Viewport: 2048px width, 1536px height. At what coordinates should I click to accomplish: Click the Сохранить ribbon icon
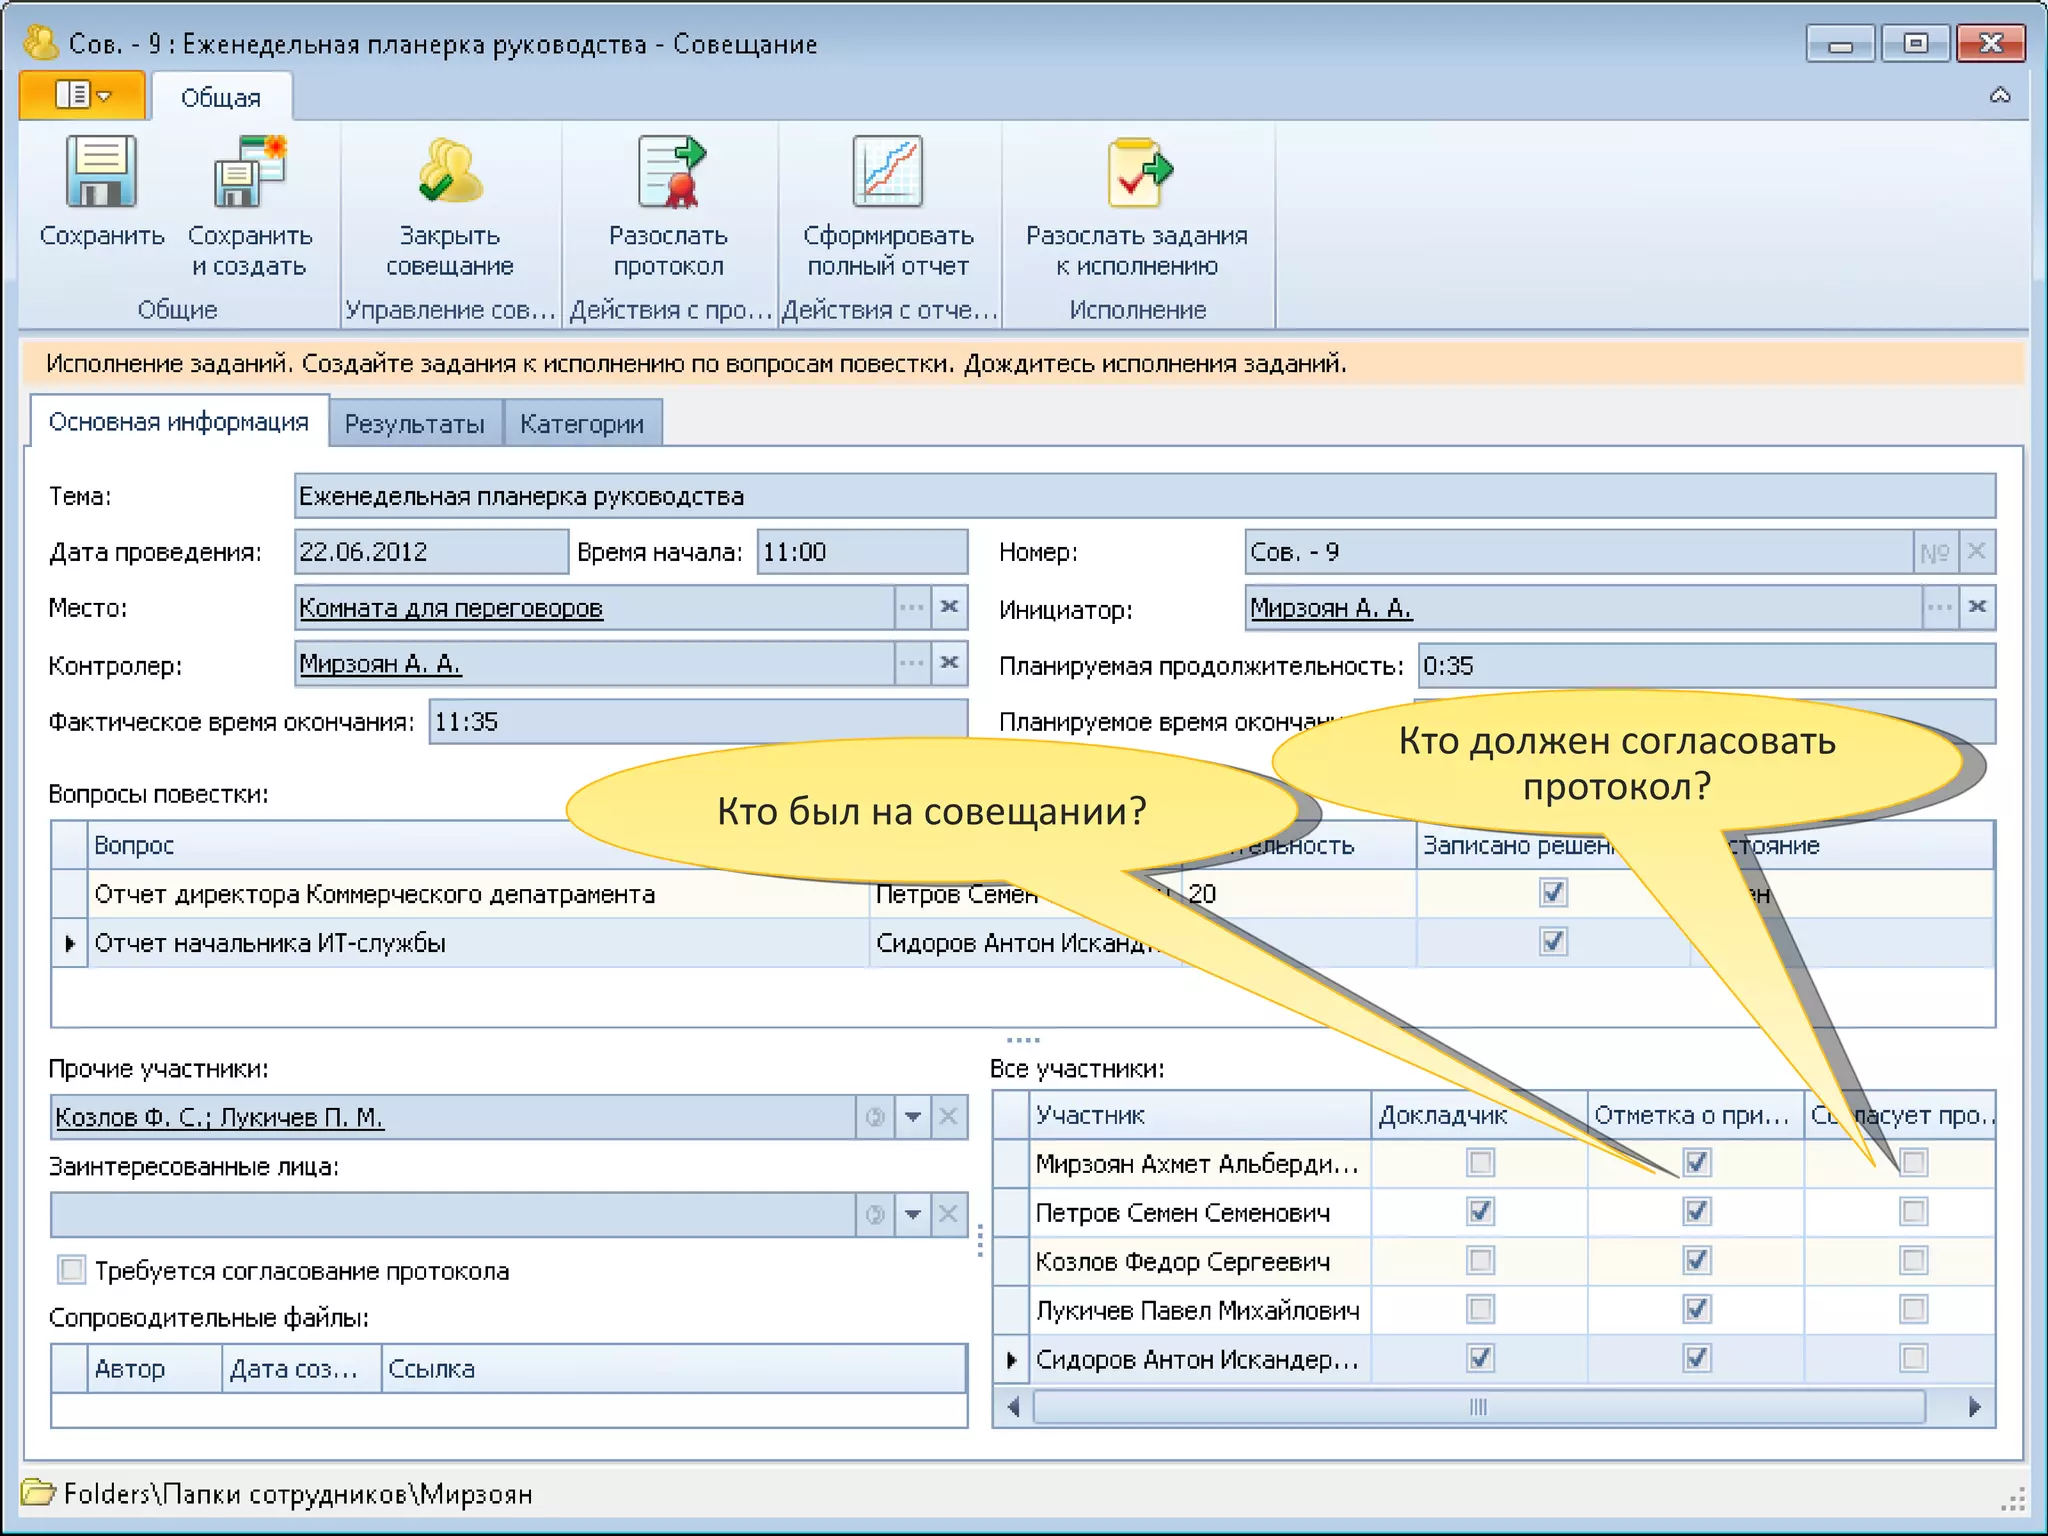(100, 173)
